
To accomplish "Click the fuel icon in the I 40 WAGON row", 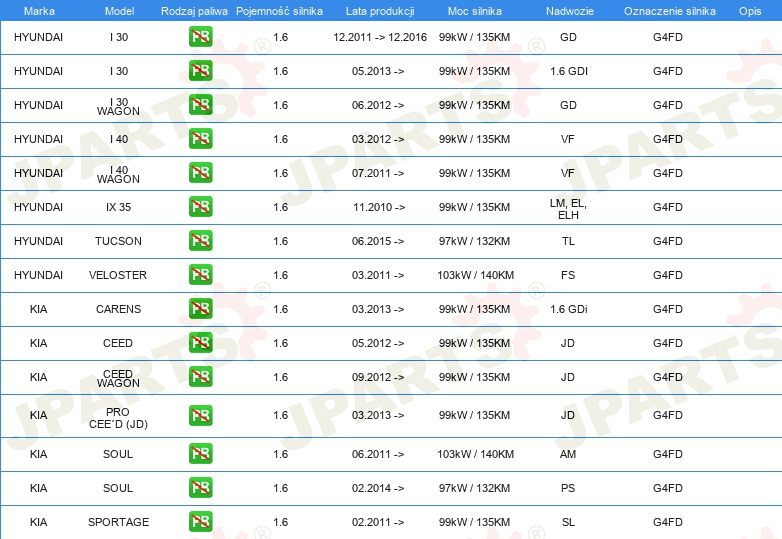I will (200, 173).
